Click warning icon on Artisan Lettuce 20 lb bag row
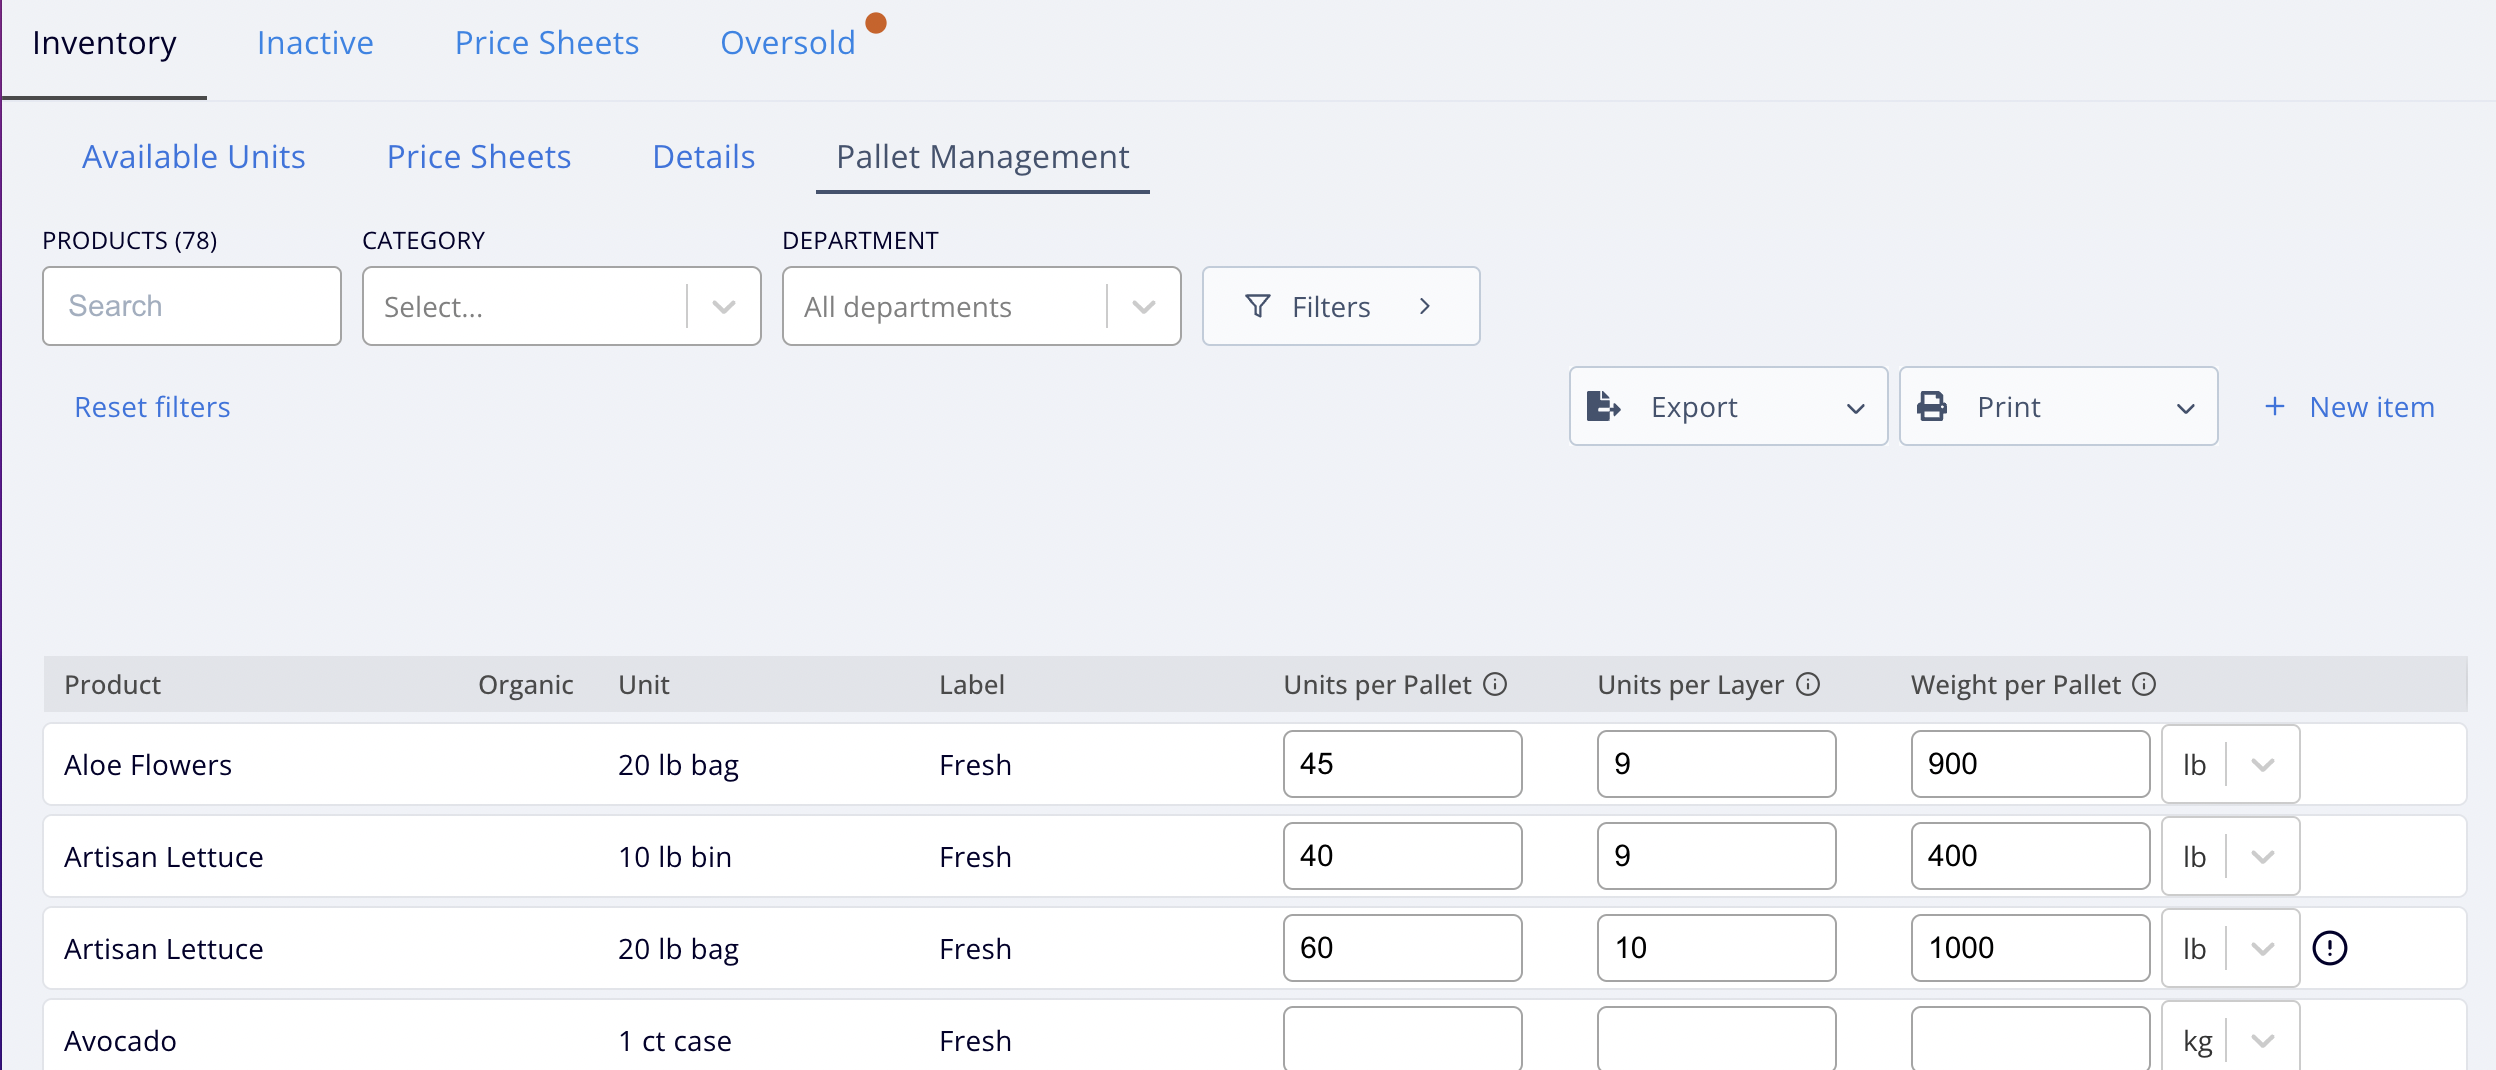The width and height of the screenshot is (2496, 1070). click(x=2330, y=948)
